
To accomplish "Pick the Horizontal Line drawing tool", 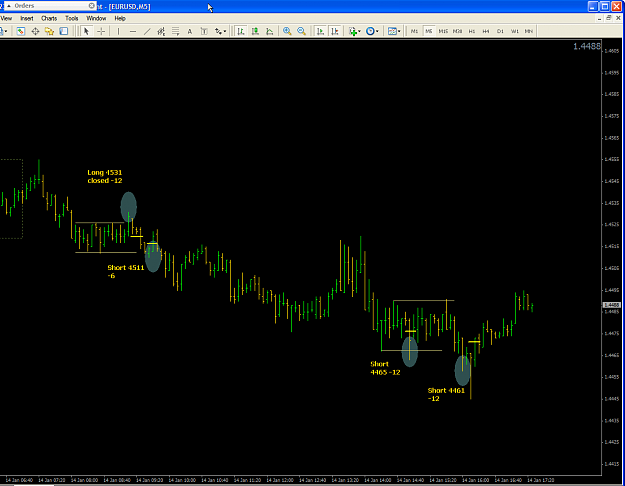I will coord(133,31).
